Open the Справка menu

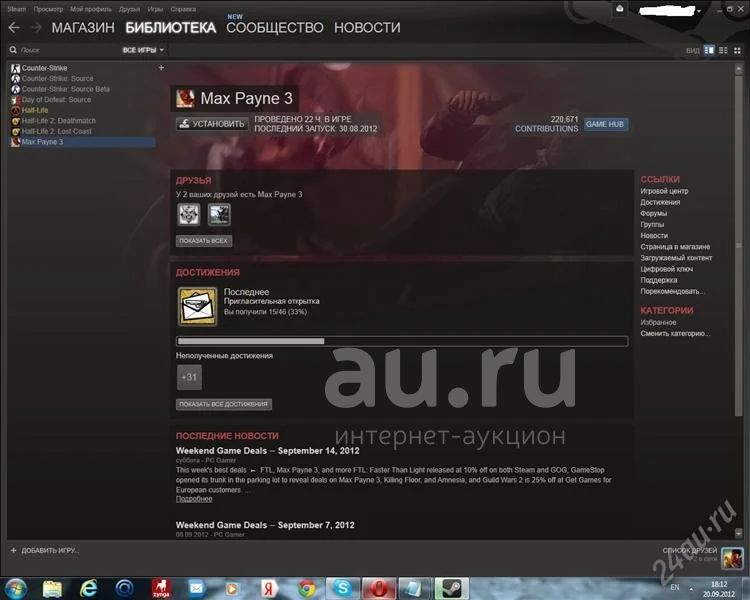pyautogui.click(x=183, y=9)
